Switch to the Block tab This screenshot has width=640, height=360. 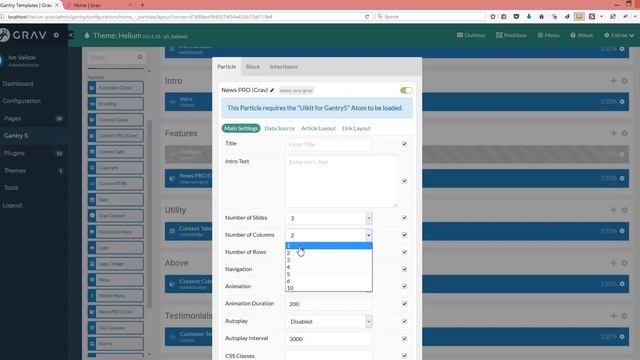[253, 67]
